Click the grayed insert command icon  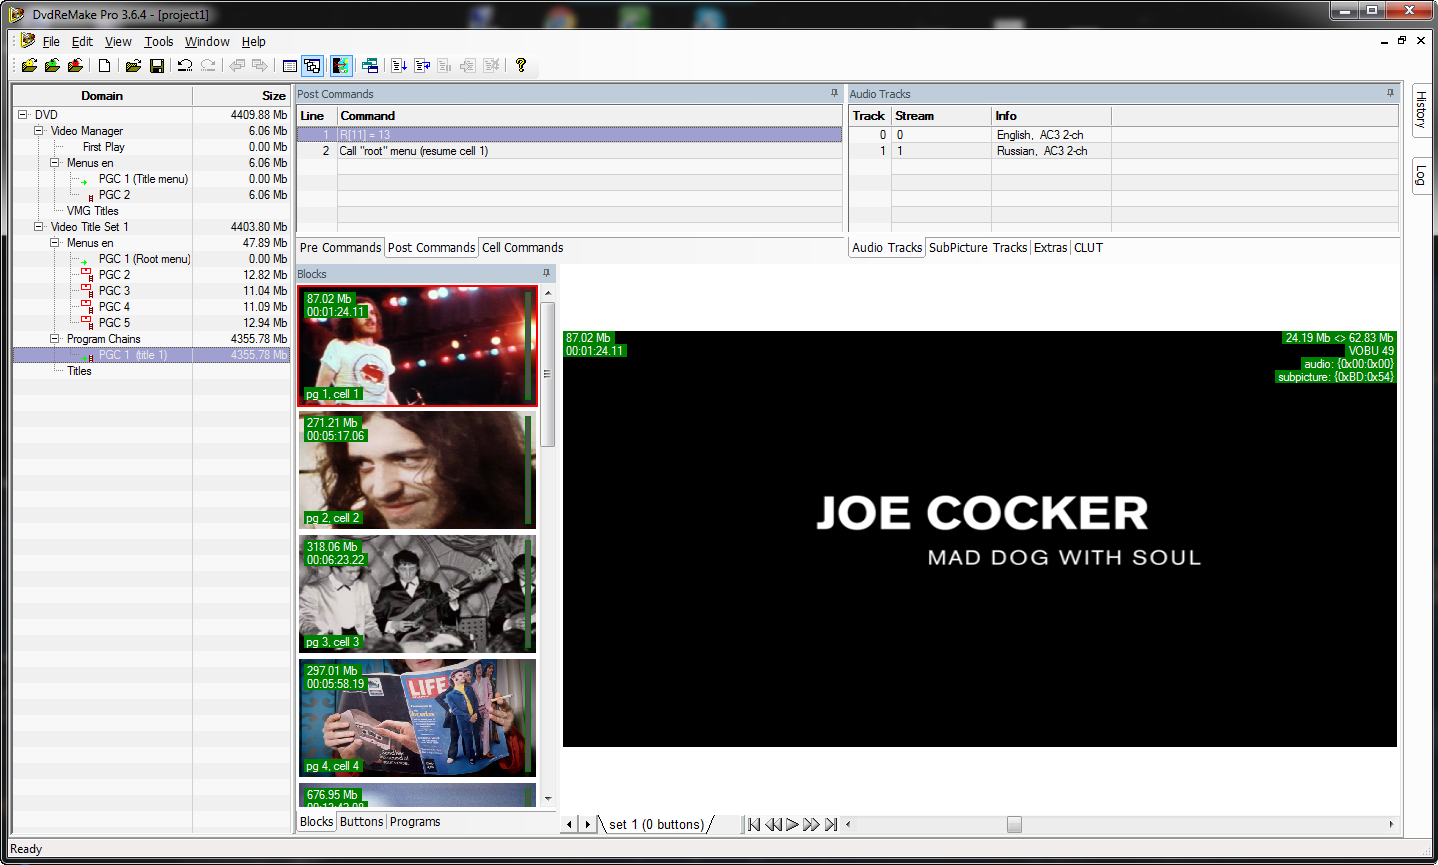pyautogui.click(x=468, y=65)
